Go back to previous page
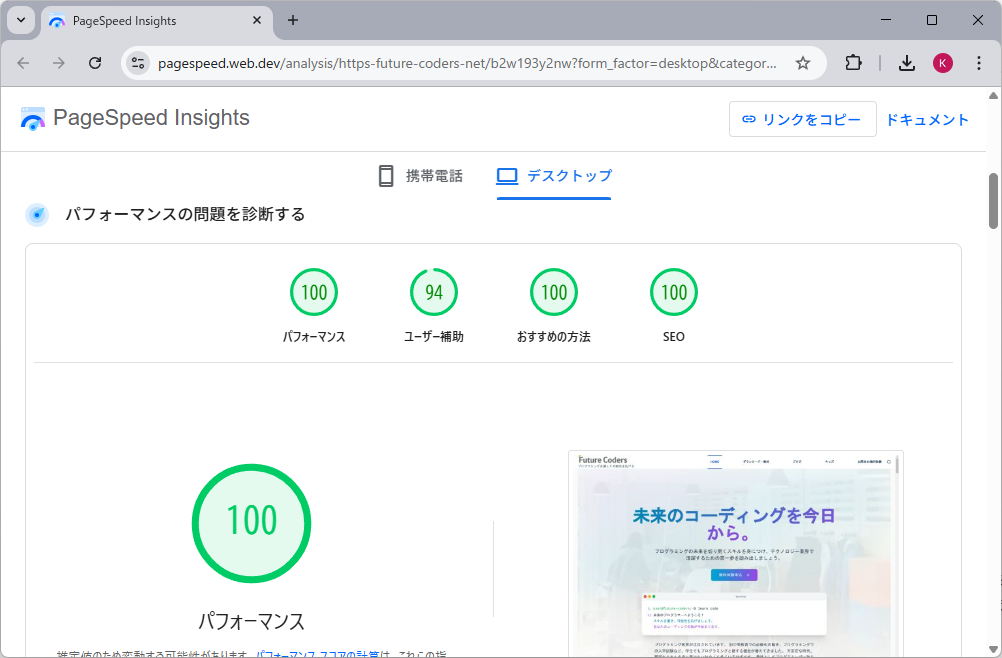Image resolution: width=1002 pixels, height=658 pixels. pos(24,63)
